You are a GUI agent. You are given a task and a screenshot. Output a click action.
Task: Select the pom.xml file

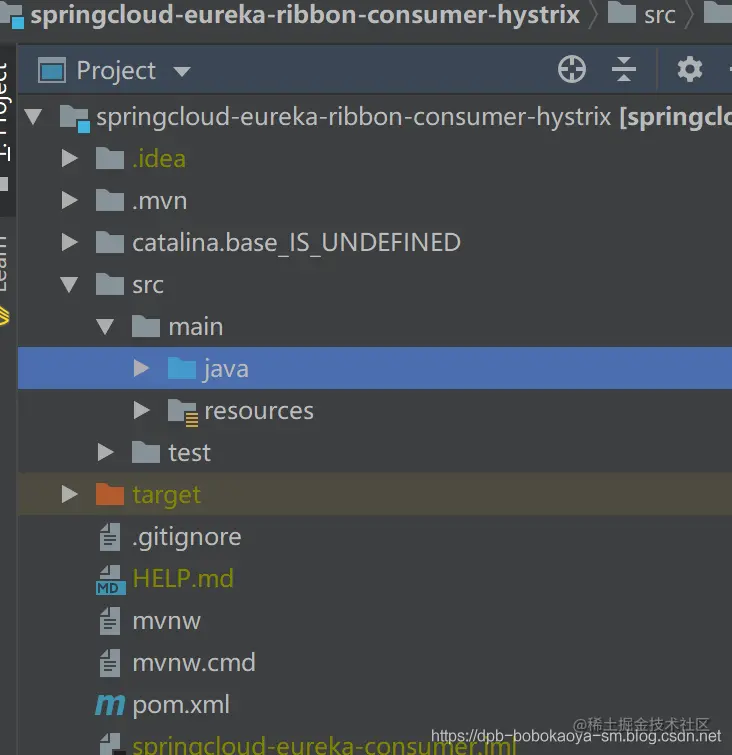[181, 705]
